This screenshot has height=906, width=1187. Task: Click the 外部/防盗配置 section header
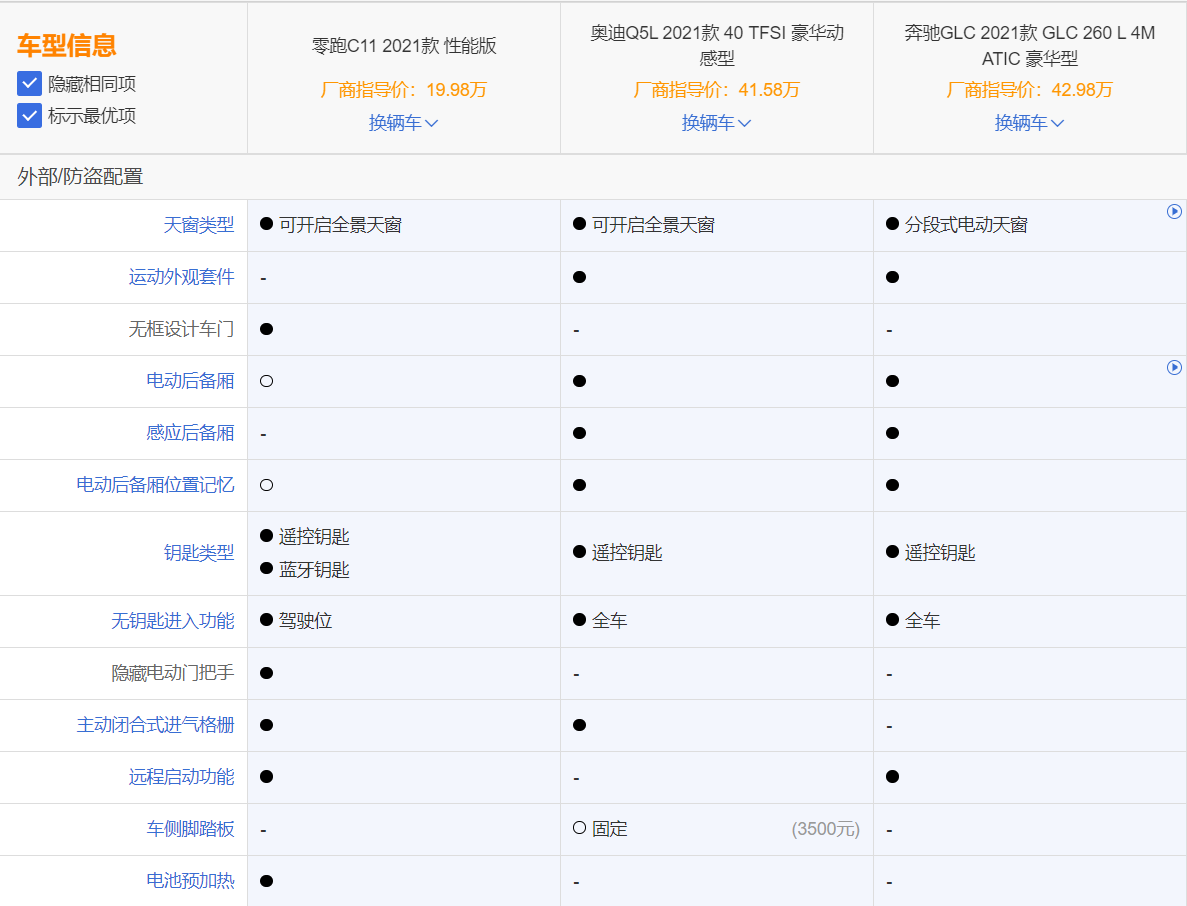pyautogui.click(x=80, y=177)
